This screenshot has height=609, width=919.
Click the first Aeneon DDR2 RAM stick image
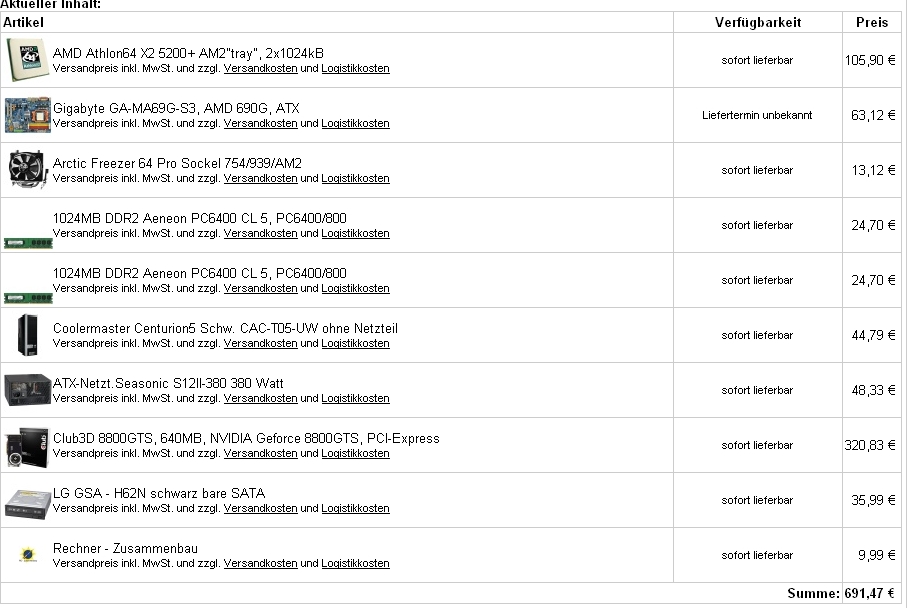tap(28, 243)
